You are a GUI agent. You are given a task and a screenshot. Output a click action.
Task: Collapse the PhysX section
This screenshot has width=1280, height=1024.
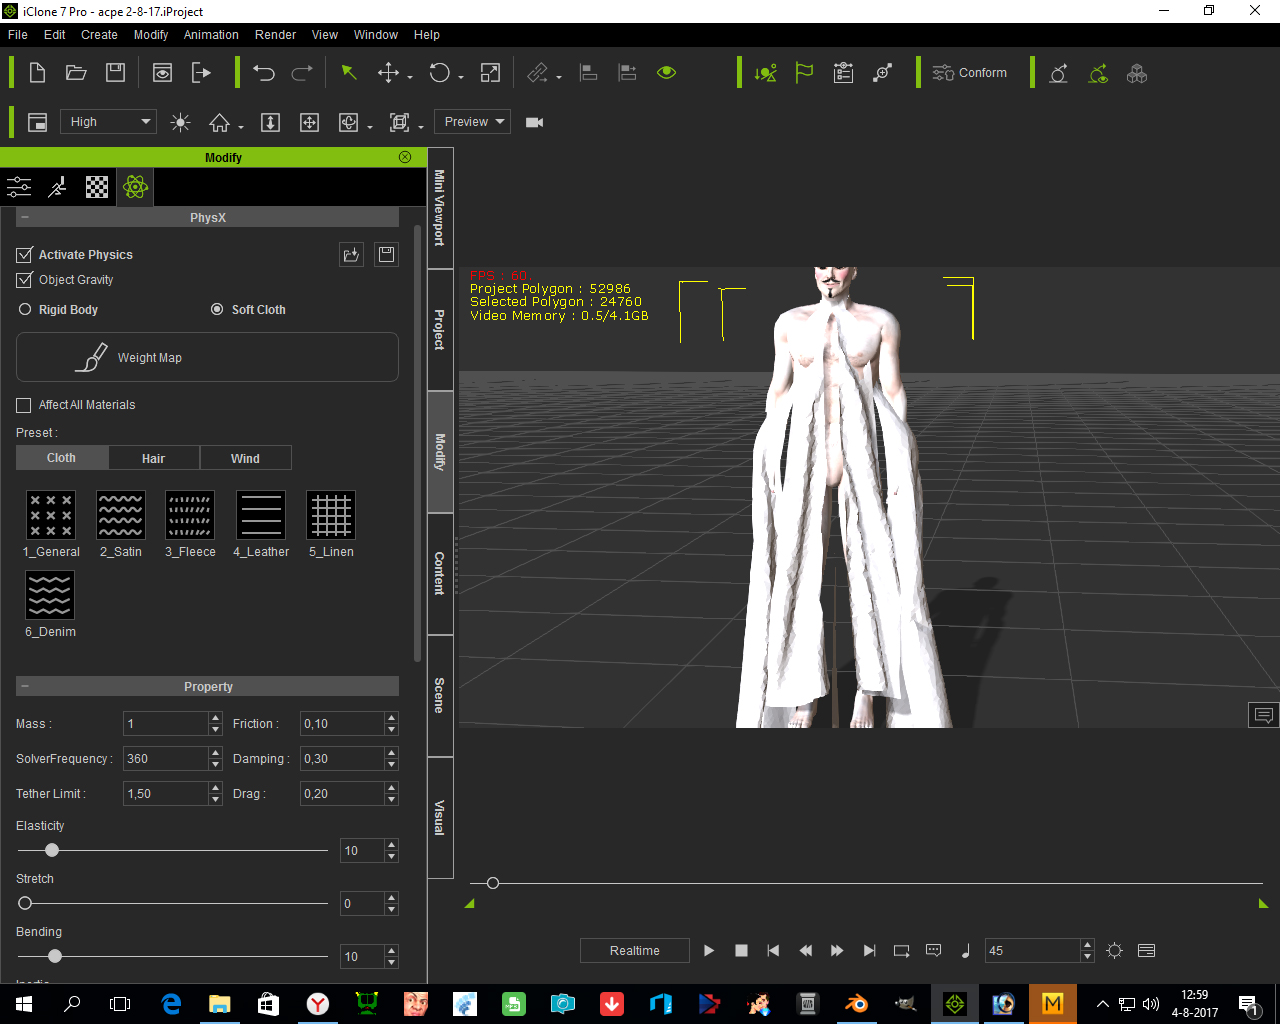pyautogui.click(x=25, y=217)
